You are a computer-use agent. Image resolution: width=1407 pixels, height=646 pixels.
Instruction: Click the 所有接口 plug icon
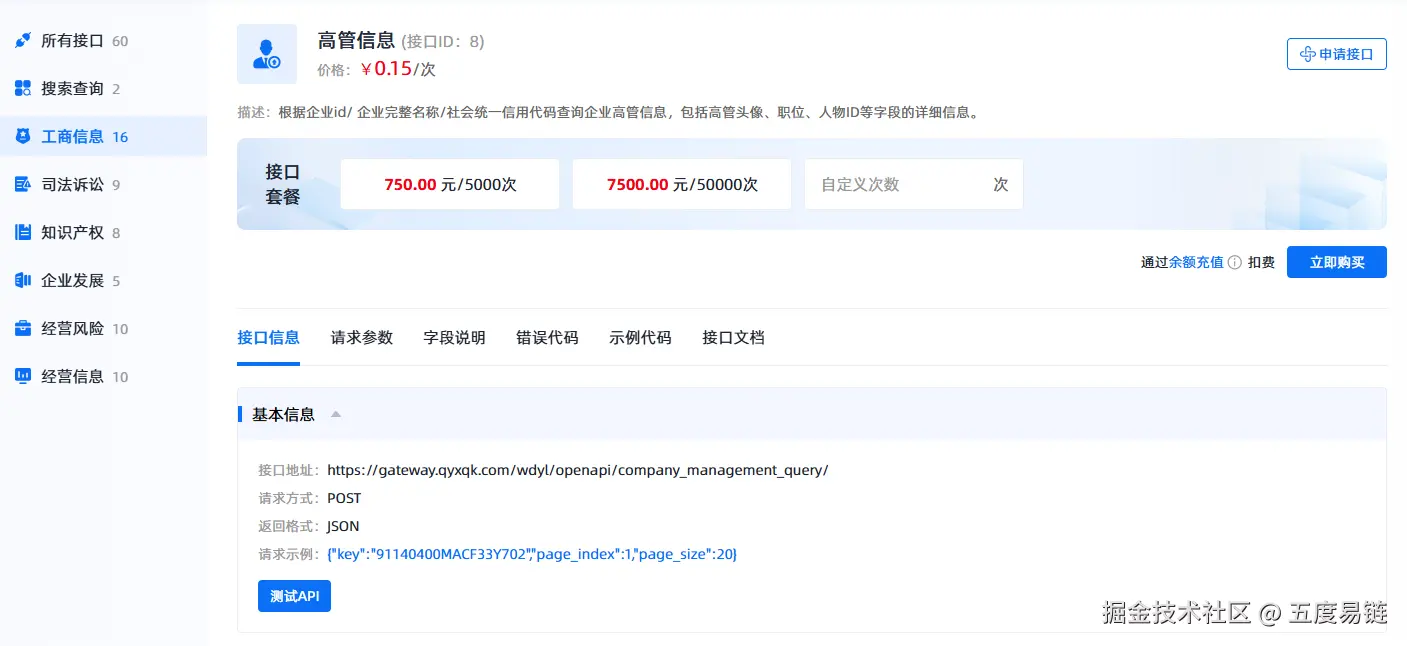click(23, 41)
